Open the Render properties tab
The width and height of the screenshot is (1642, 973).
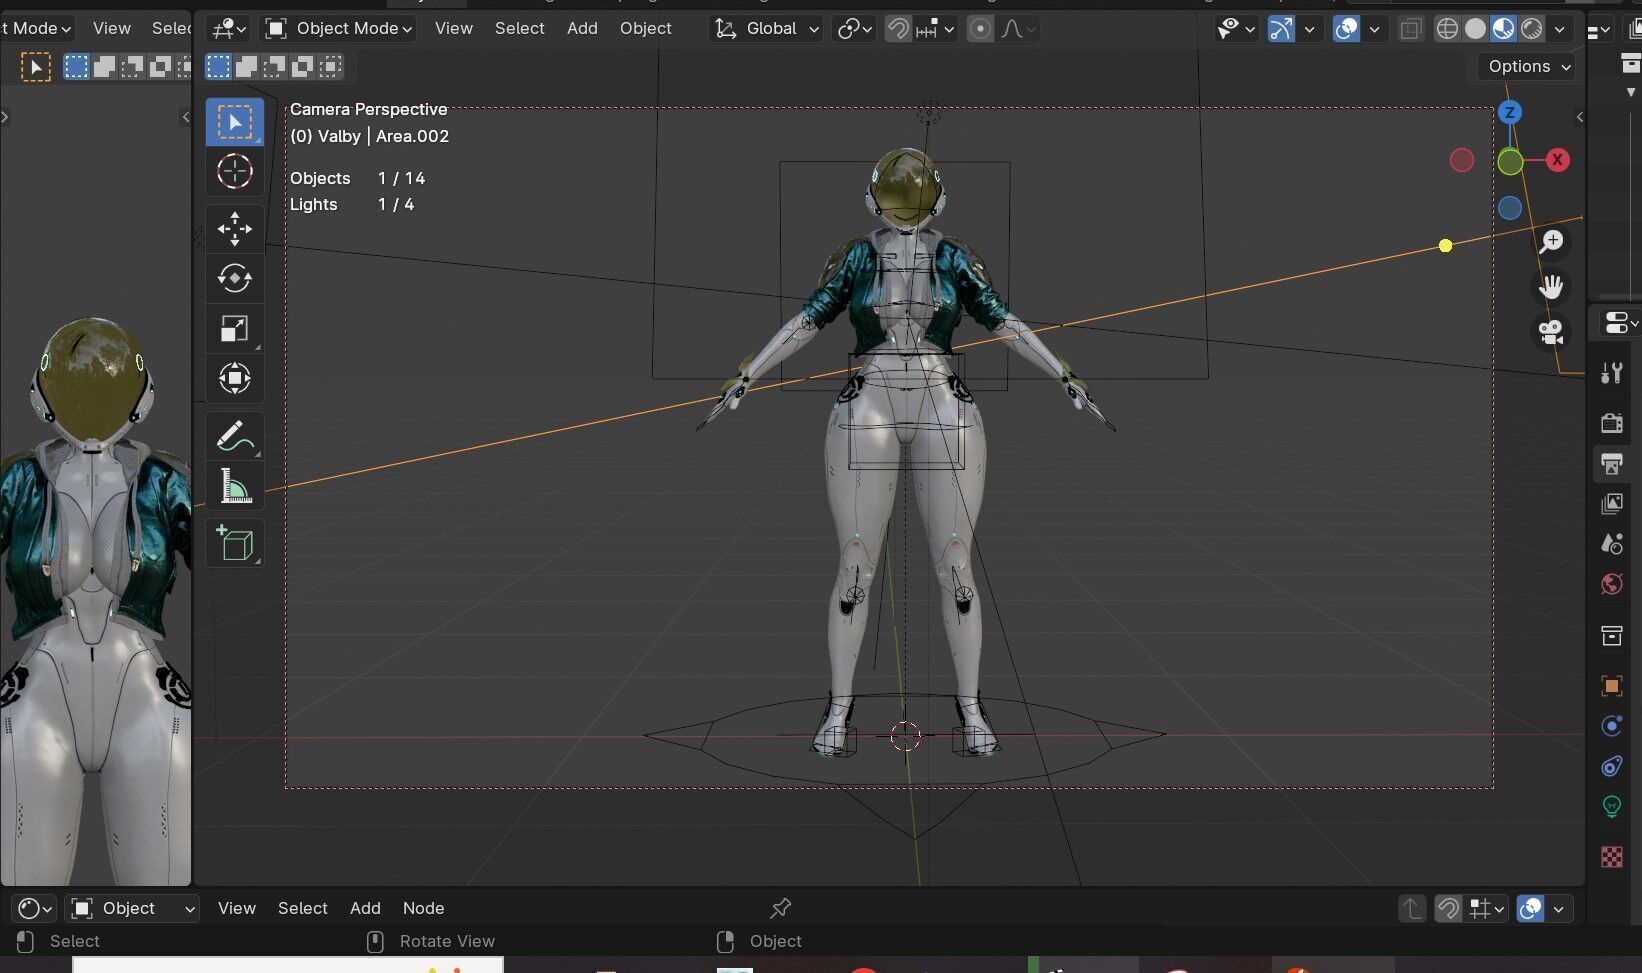click(x=1611, y=423)
